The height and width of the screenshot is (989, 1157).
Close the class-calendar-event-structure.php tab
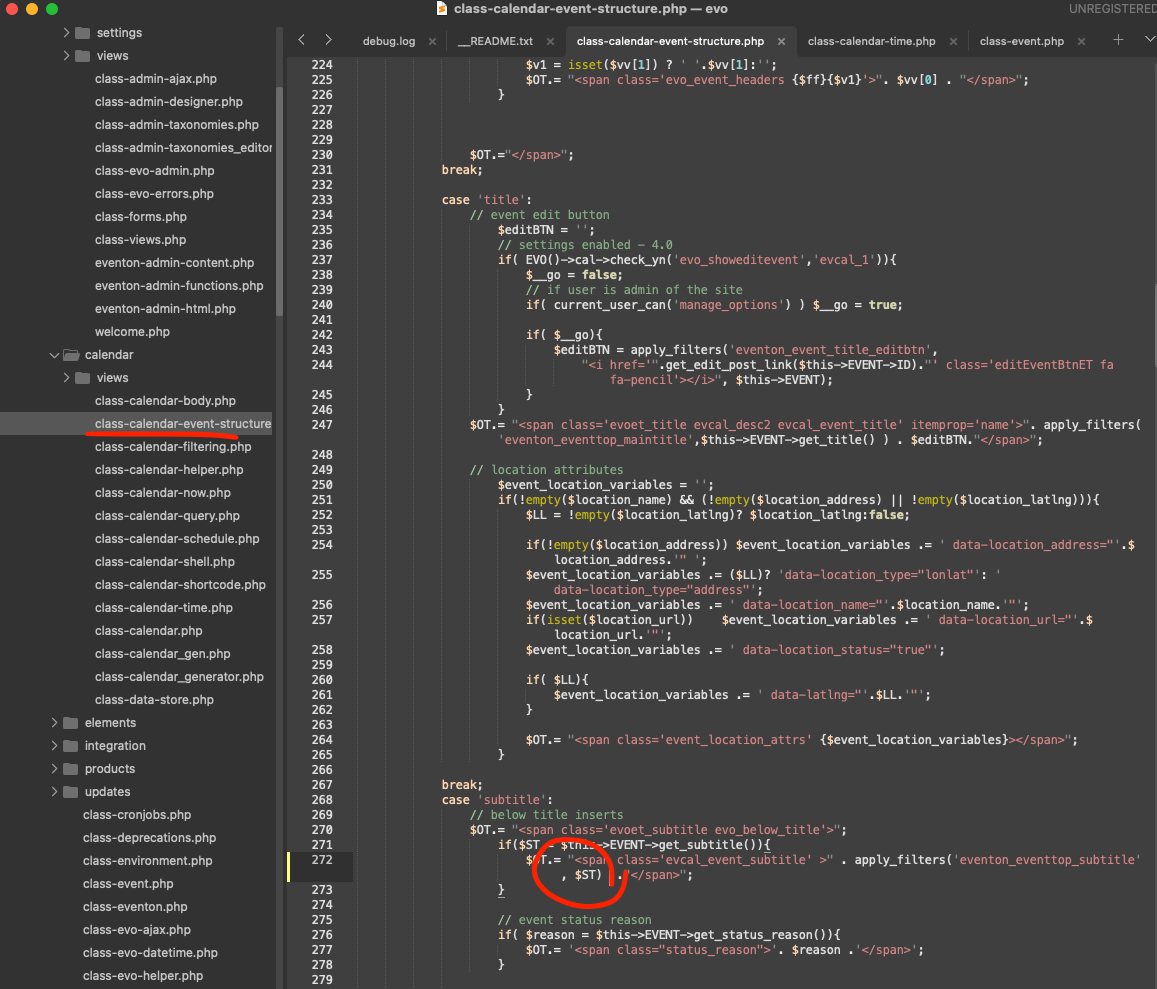[x=781, y=41]
